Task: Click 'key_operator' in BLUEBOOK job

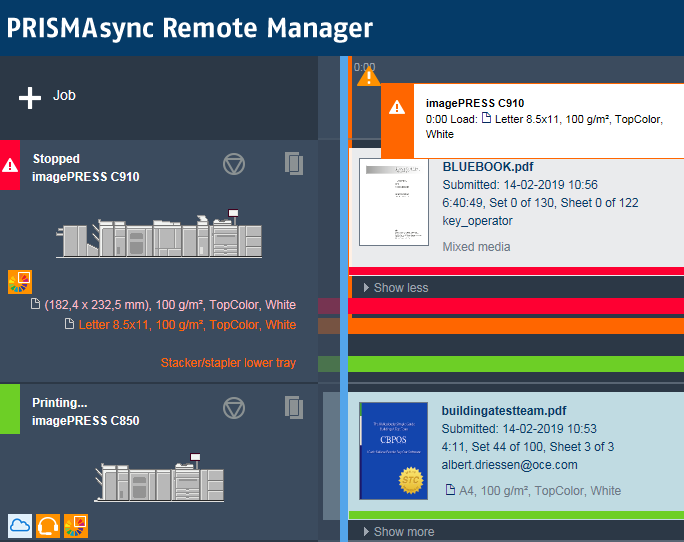Action: click(477, 221)
